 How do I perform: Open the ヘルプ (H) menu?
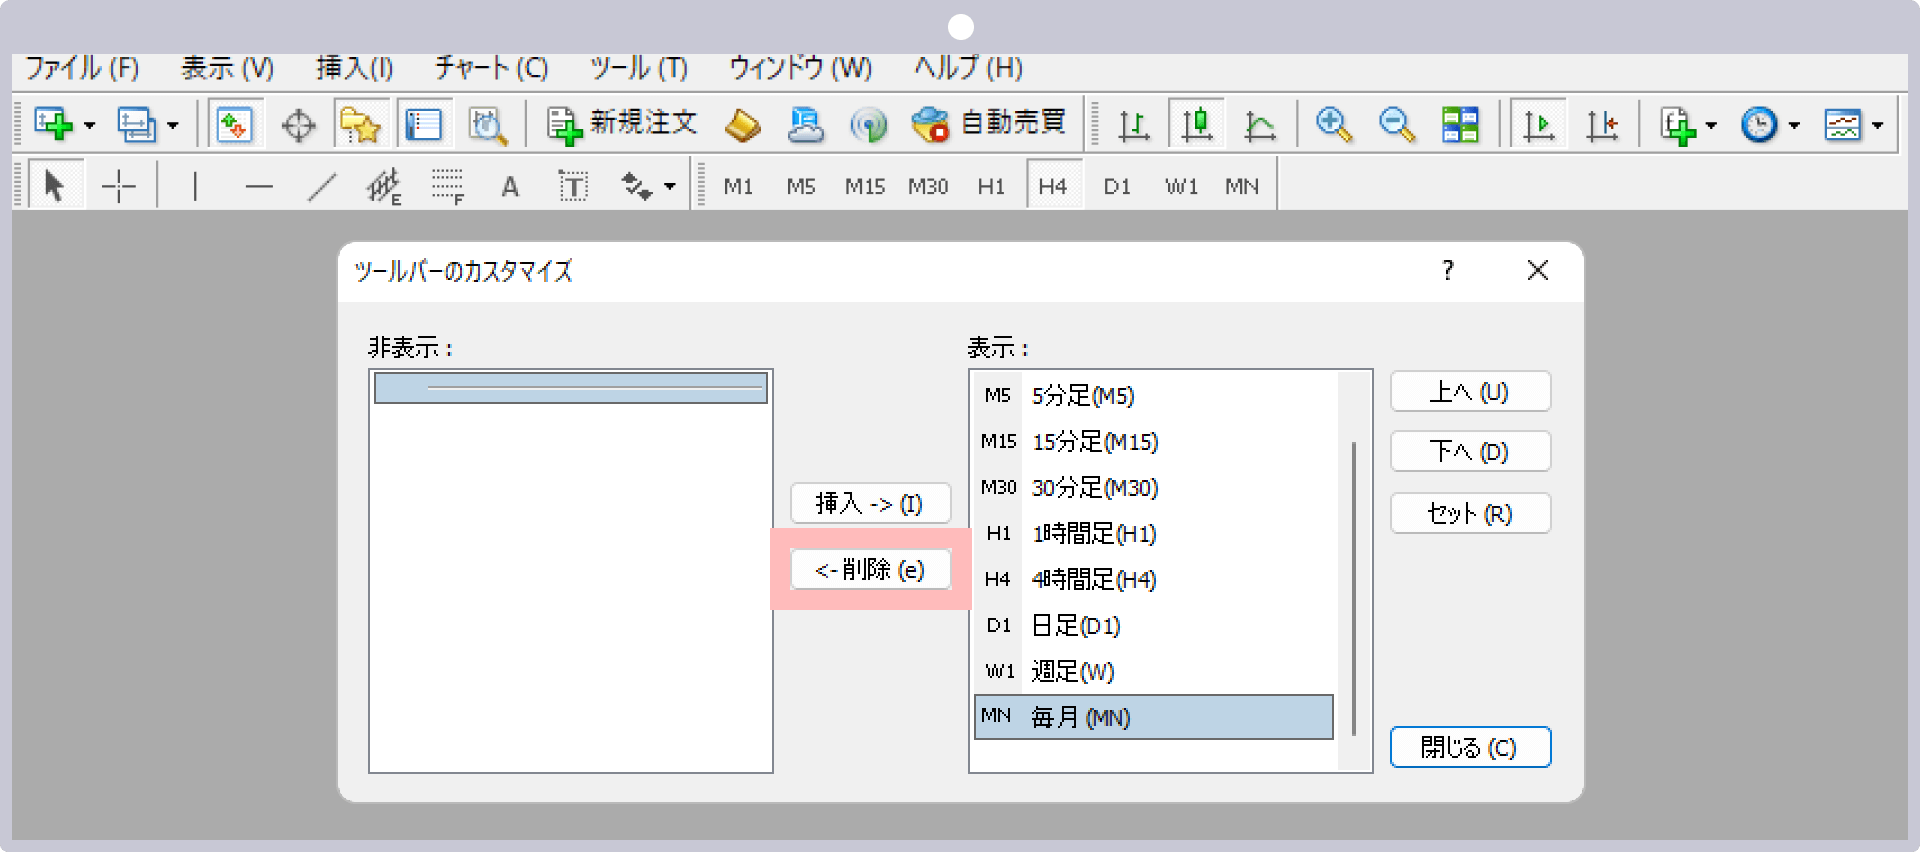968,68
